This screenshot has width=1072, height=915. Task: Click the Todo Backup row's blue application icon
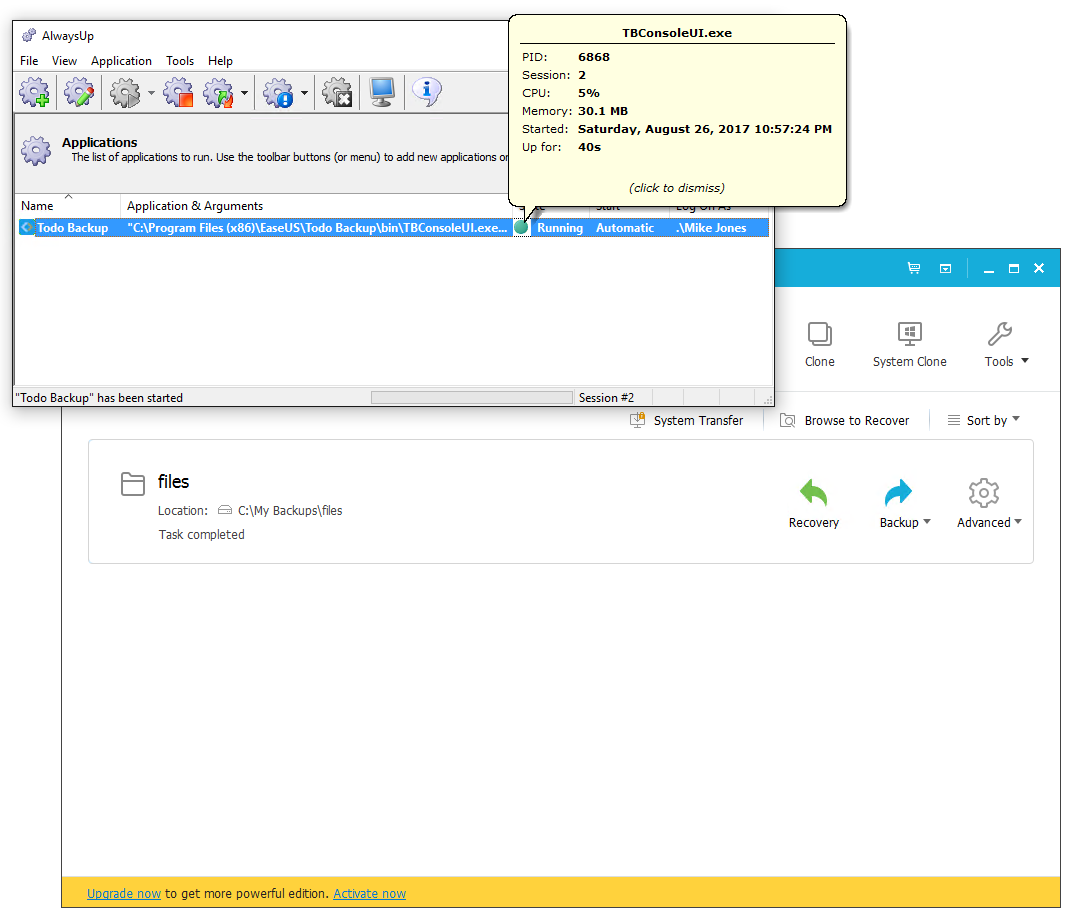(x=27, y=227)
